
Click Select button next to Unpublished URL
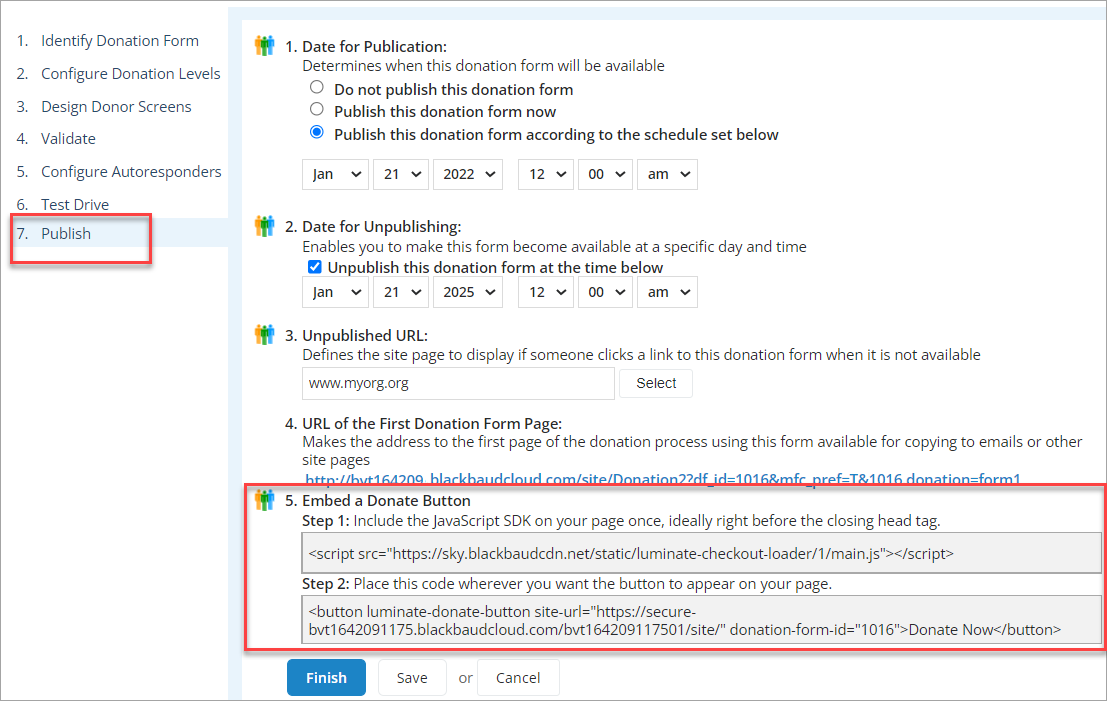tap(656, 383)
